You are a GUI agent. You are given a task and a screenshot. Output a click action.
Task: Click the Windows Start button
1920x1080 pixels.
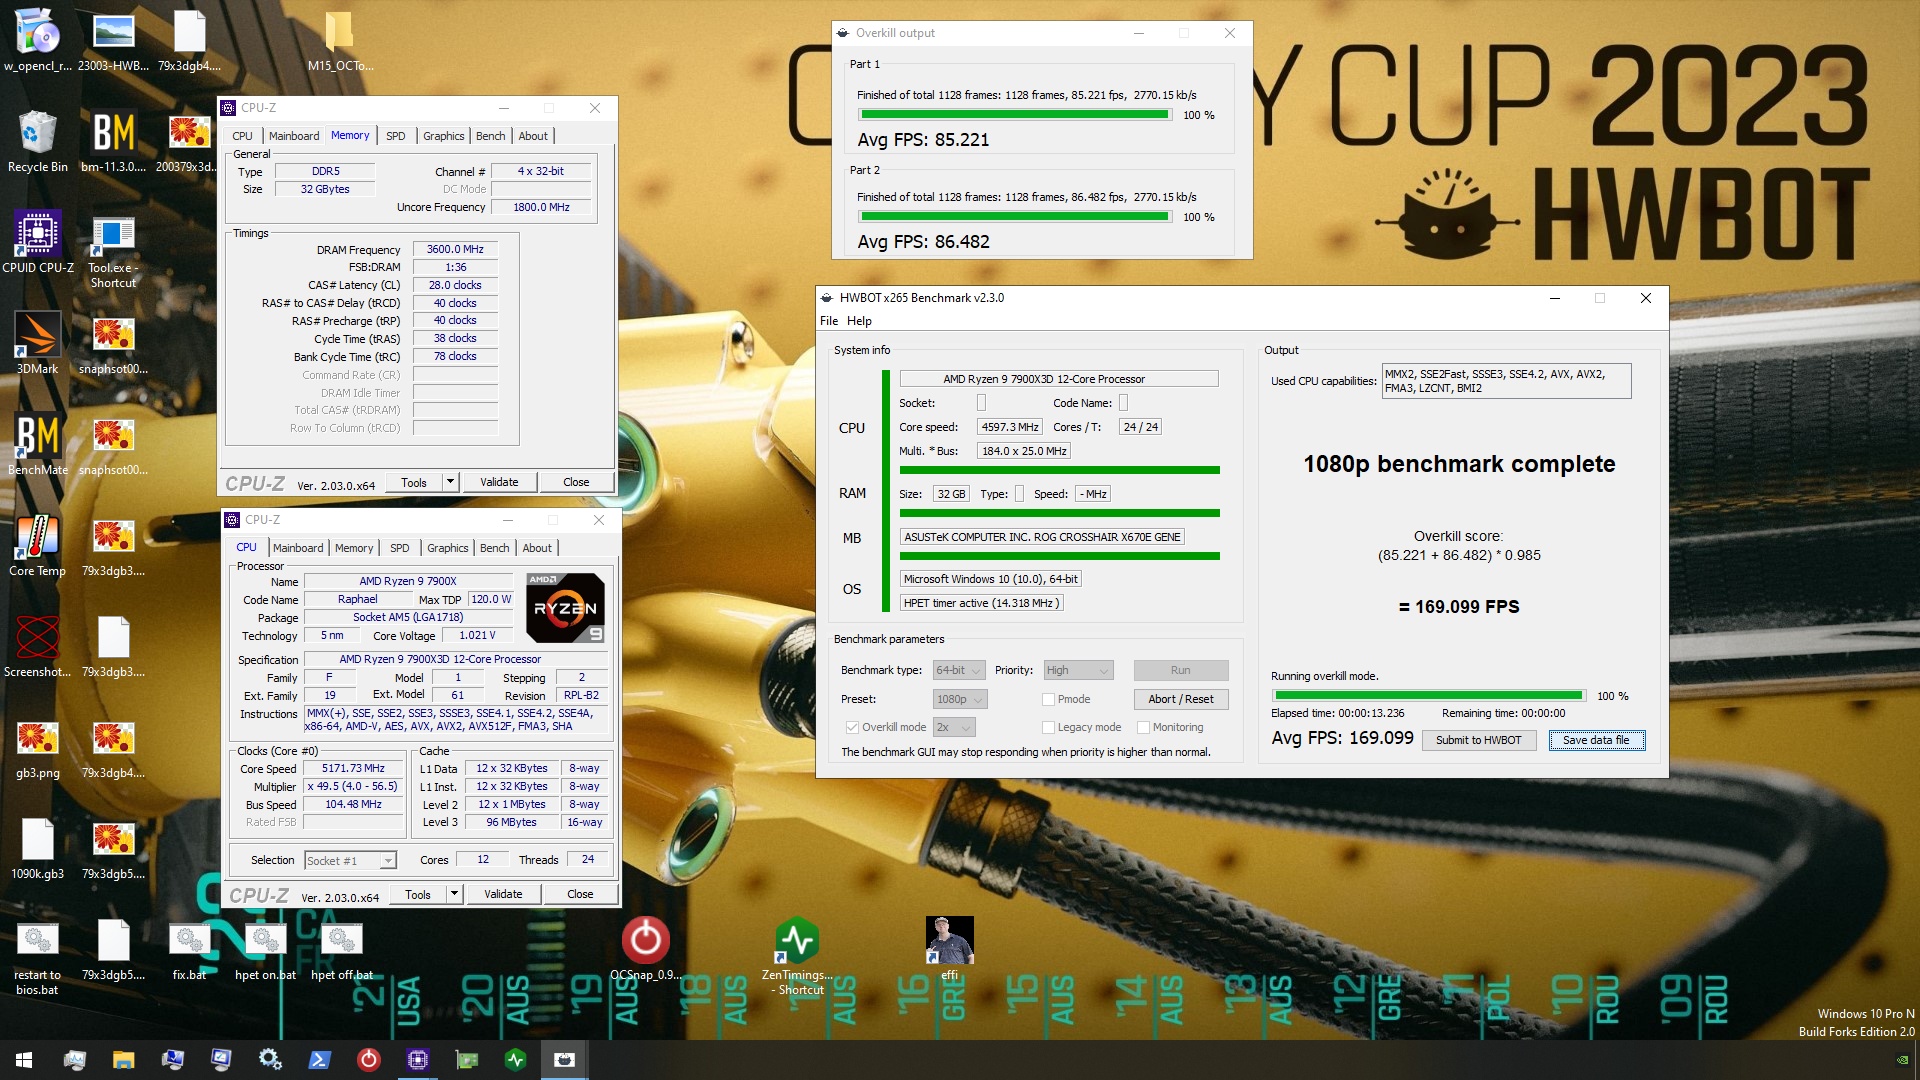[x=24, y=1060]
